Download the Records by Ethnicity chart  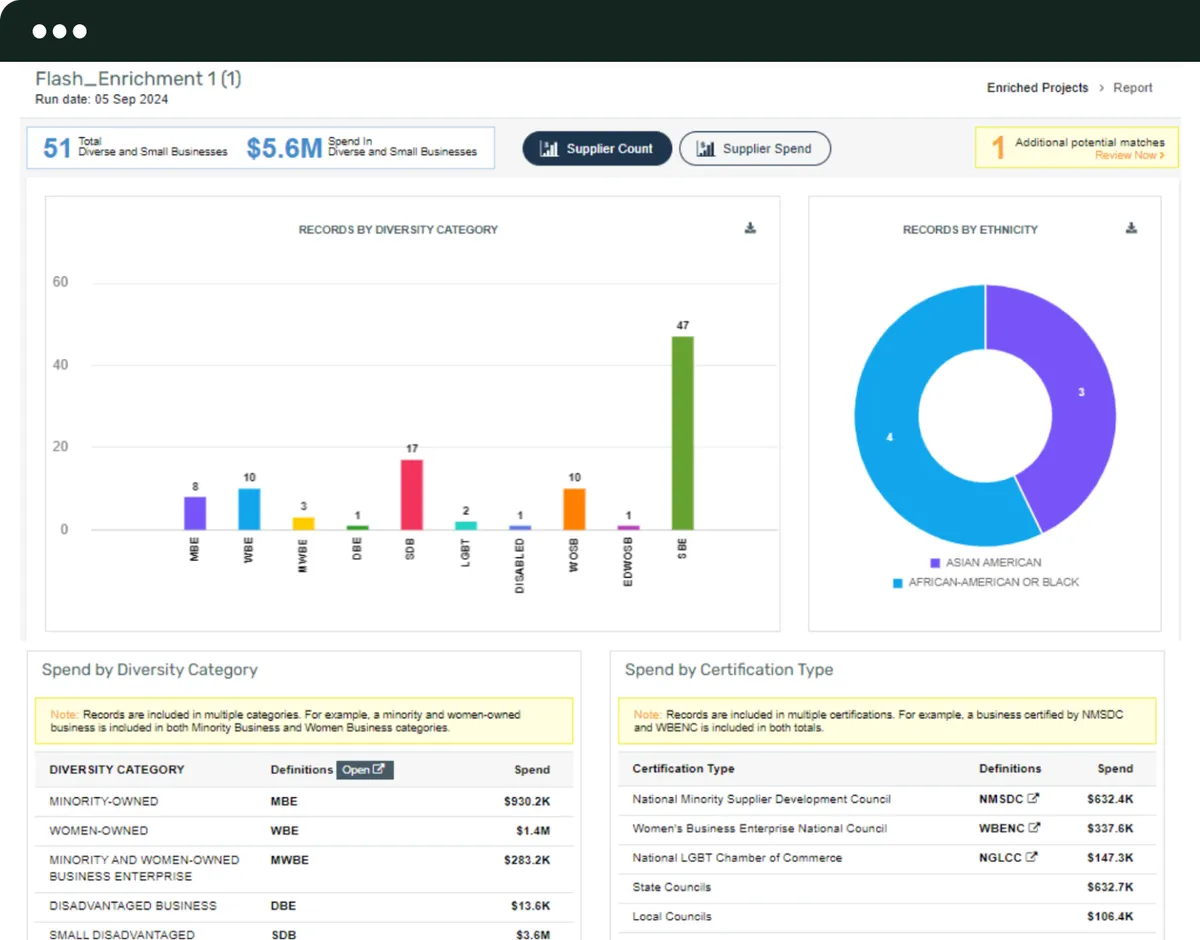coord(1131,228)
